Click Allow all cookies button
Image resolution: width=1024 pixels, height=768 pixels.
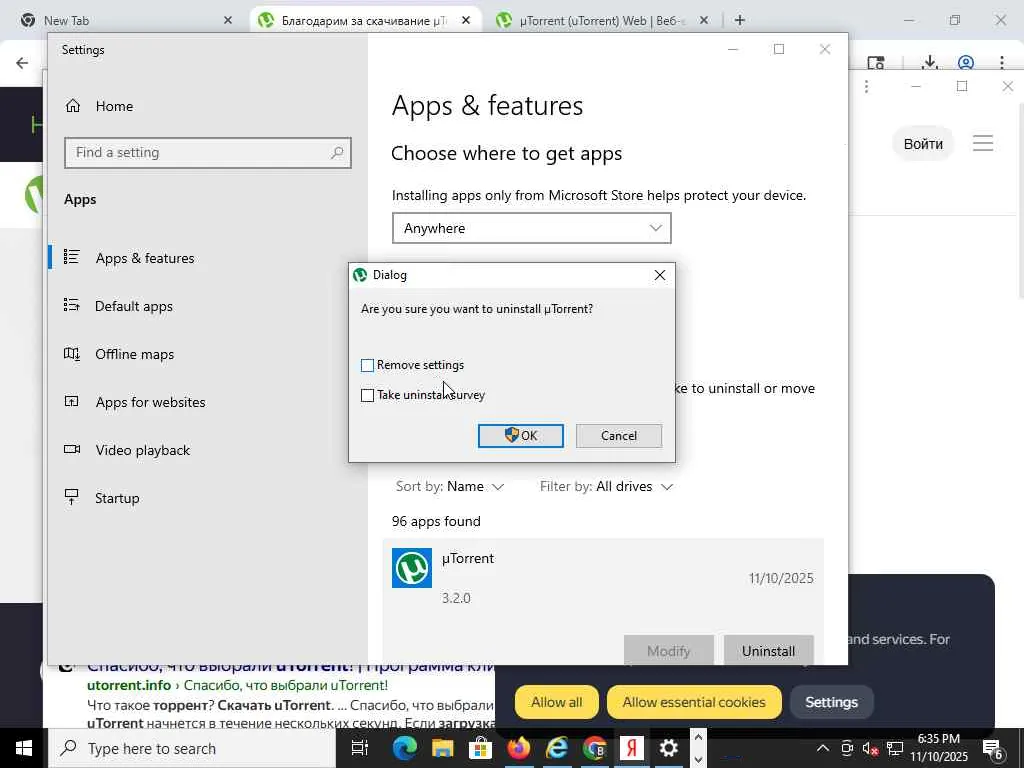[556, 702]
